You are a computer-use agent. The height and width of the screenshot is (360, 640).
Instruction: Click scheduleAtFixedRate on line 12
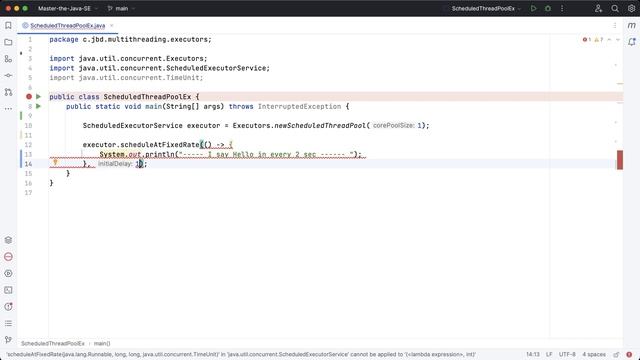click(x=160, y=144)
